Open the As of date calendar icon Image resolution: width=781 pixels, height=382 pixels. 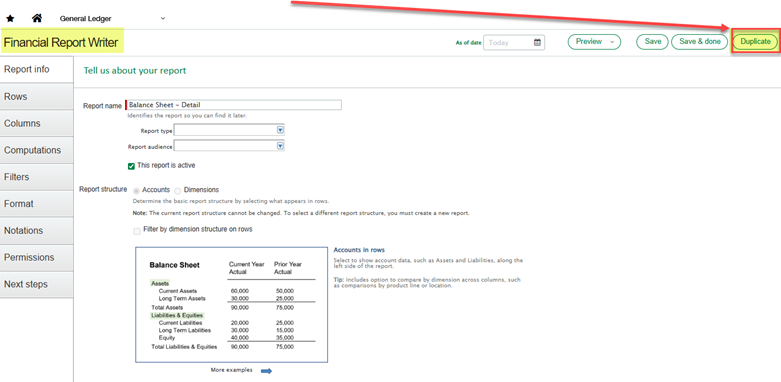[537, 42]
